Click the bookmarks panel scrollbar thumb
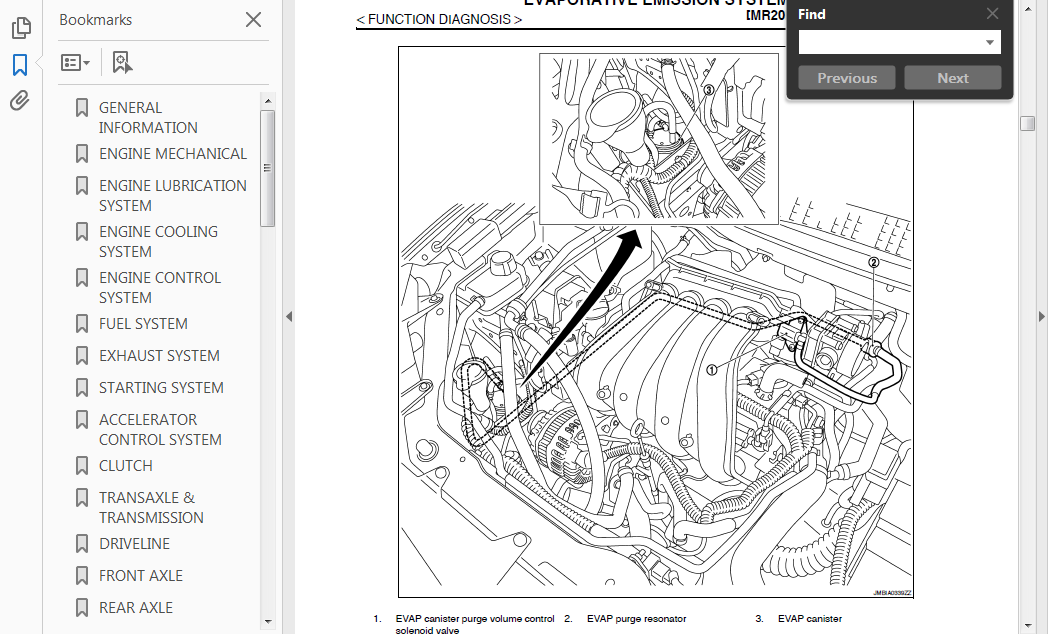 [267, 168]
